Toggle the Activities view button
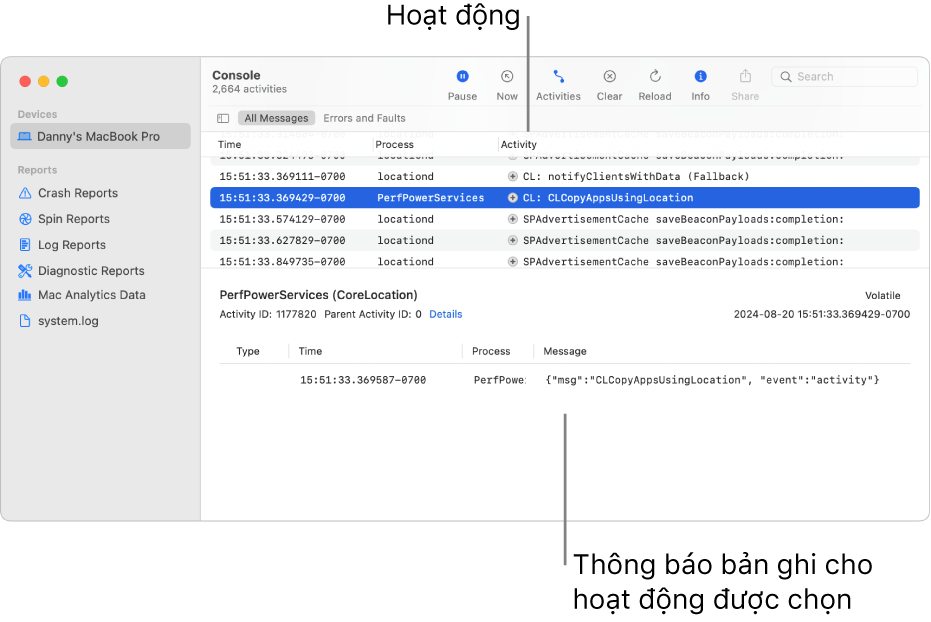 (x=558, y=77)
